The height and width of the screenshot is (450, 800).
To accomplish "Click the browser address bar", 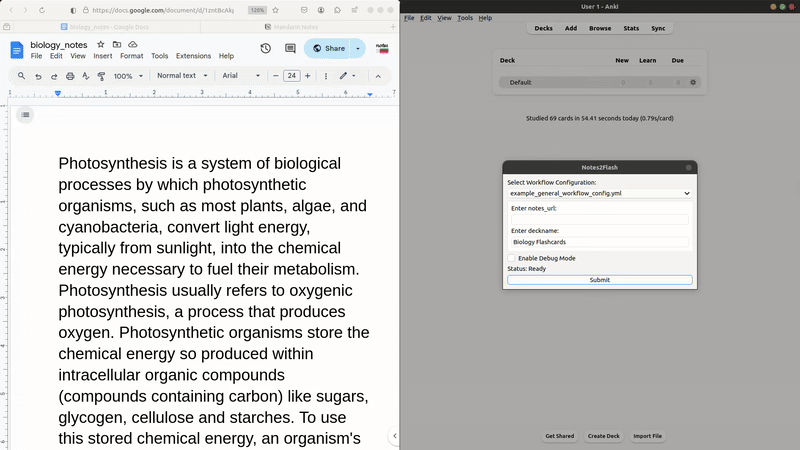I will tap(163, 10).
